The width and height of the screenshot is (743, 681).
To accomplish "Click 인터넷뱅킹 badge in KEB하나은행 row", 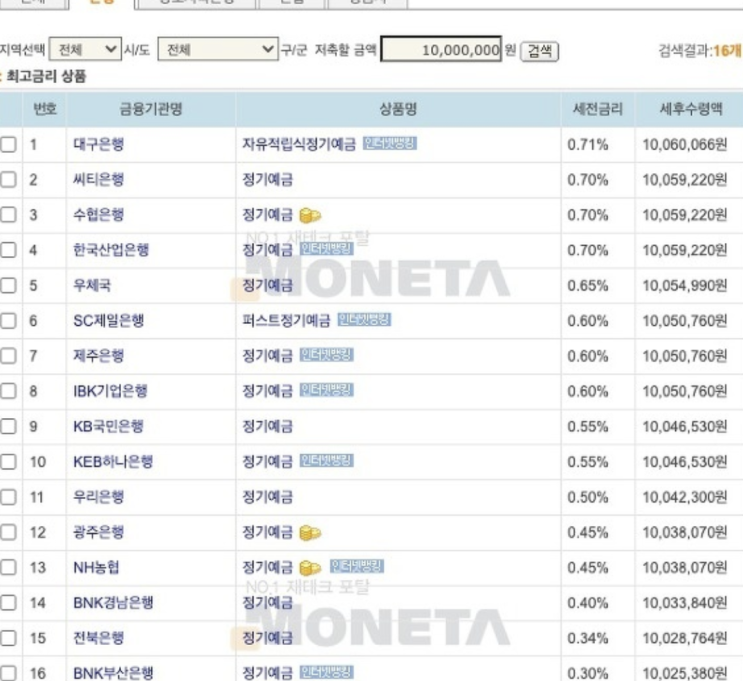I will click(326, 461).
